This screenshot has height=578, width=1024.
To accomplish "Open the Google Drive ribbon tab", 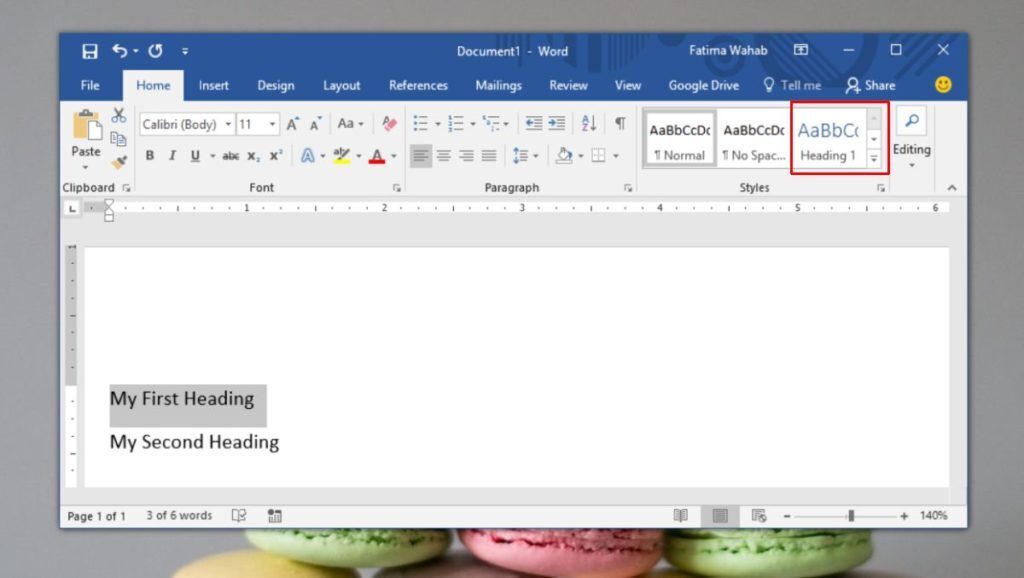I will point(703,86).
